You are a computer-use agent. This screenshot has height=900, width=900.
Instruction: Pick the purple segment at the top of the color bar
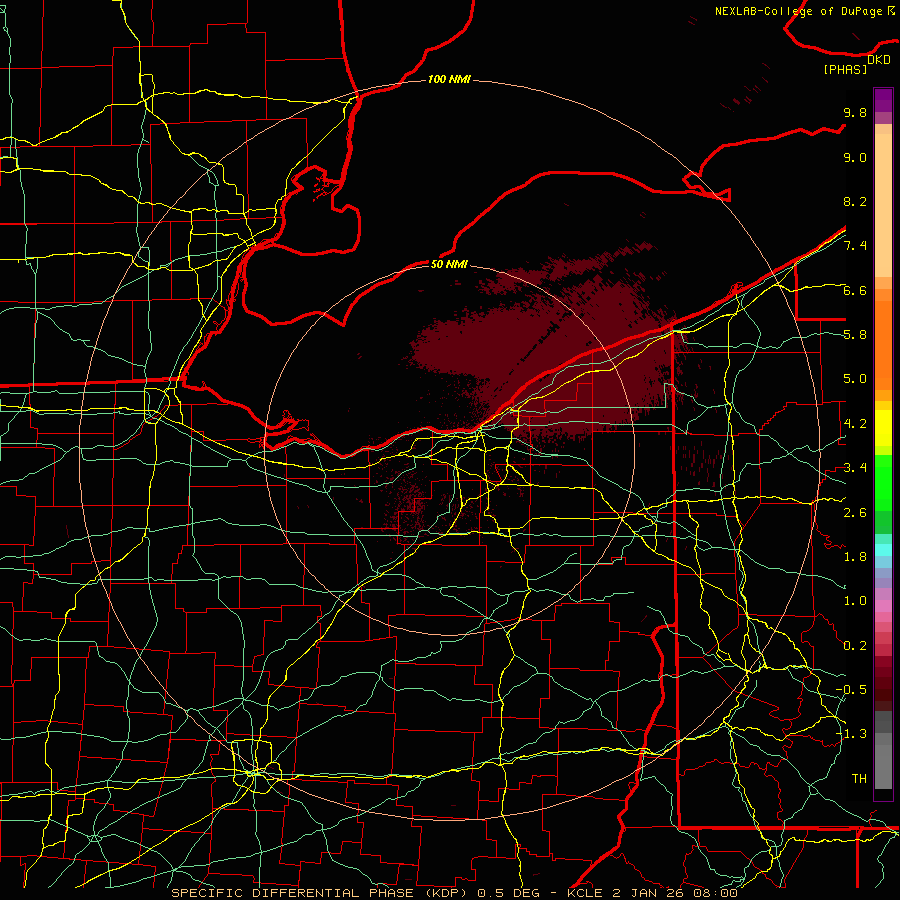pos(883,100)
